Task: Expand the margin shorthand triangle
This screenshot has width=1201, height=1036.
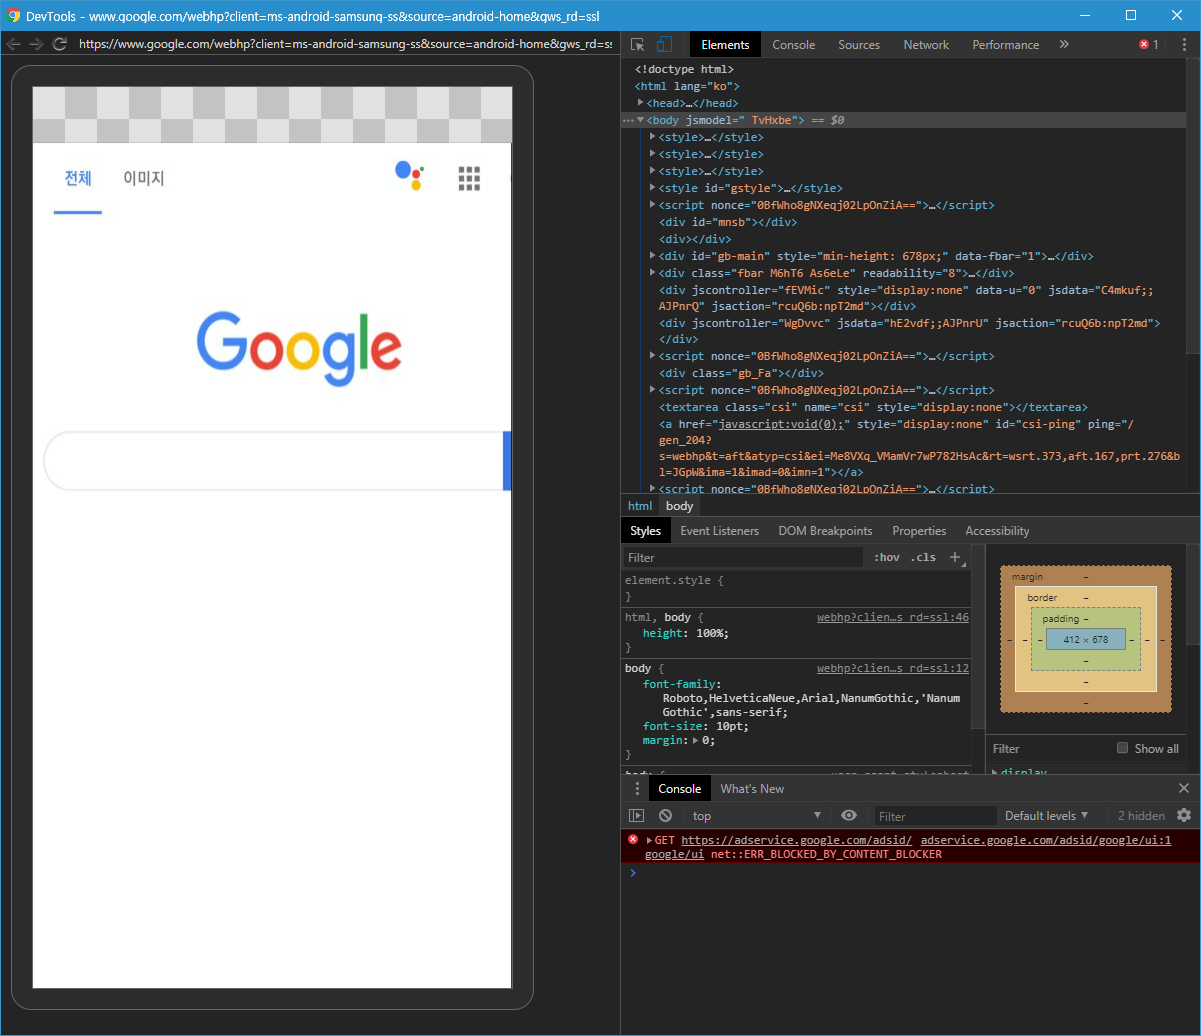Action: pyautogui.click(x=697, y=741)
